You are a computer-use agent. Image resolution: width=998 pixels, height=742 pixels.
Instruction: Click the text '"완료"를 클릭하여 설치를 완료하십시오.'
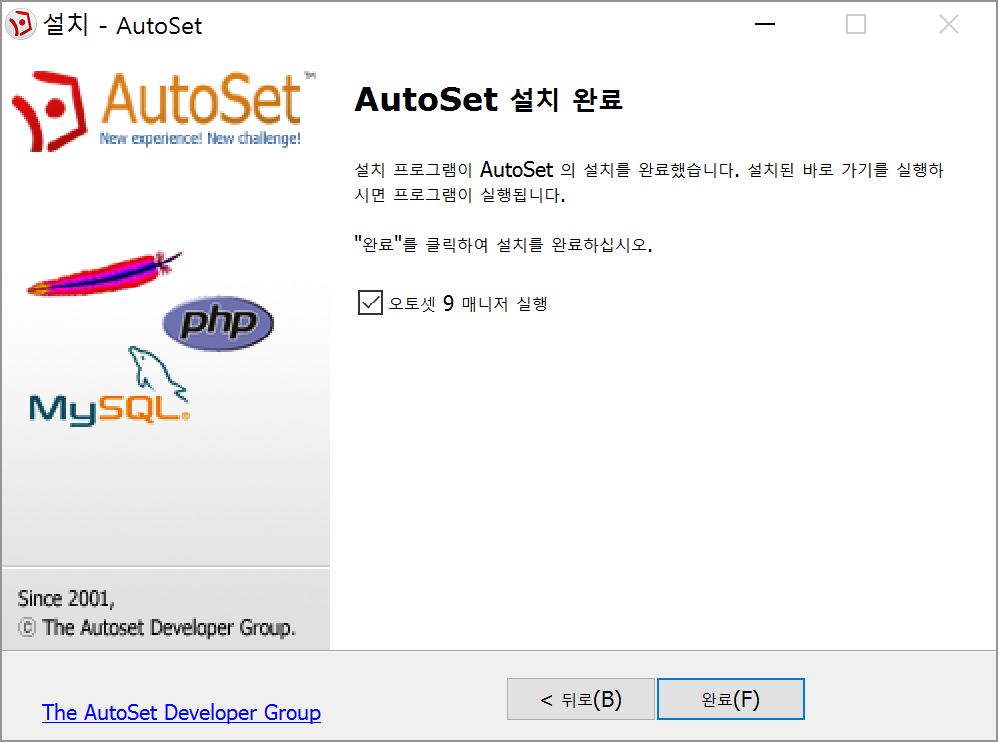point(503,244)
